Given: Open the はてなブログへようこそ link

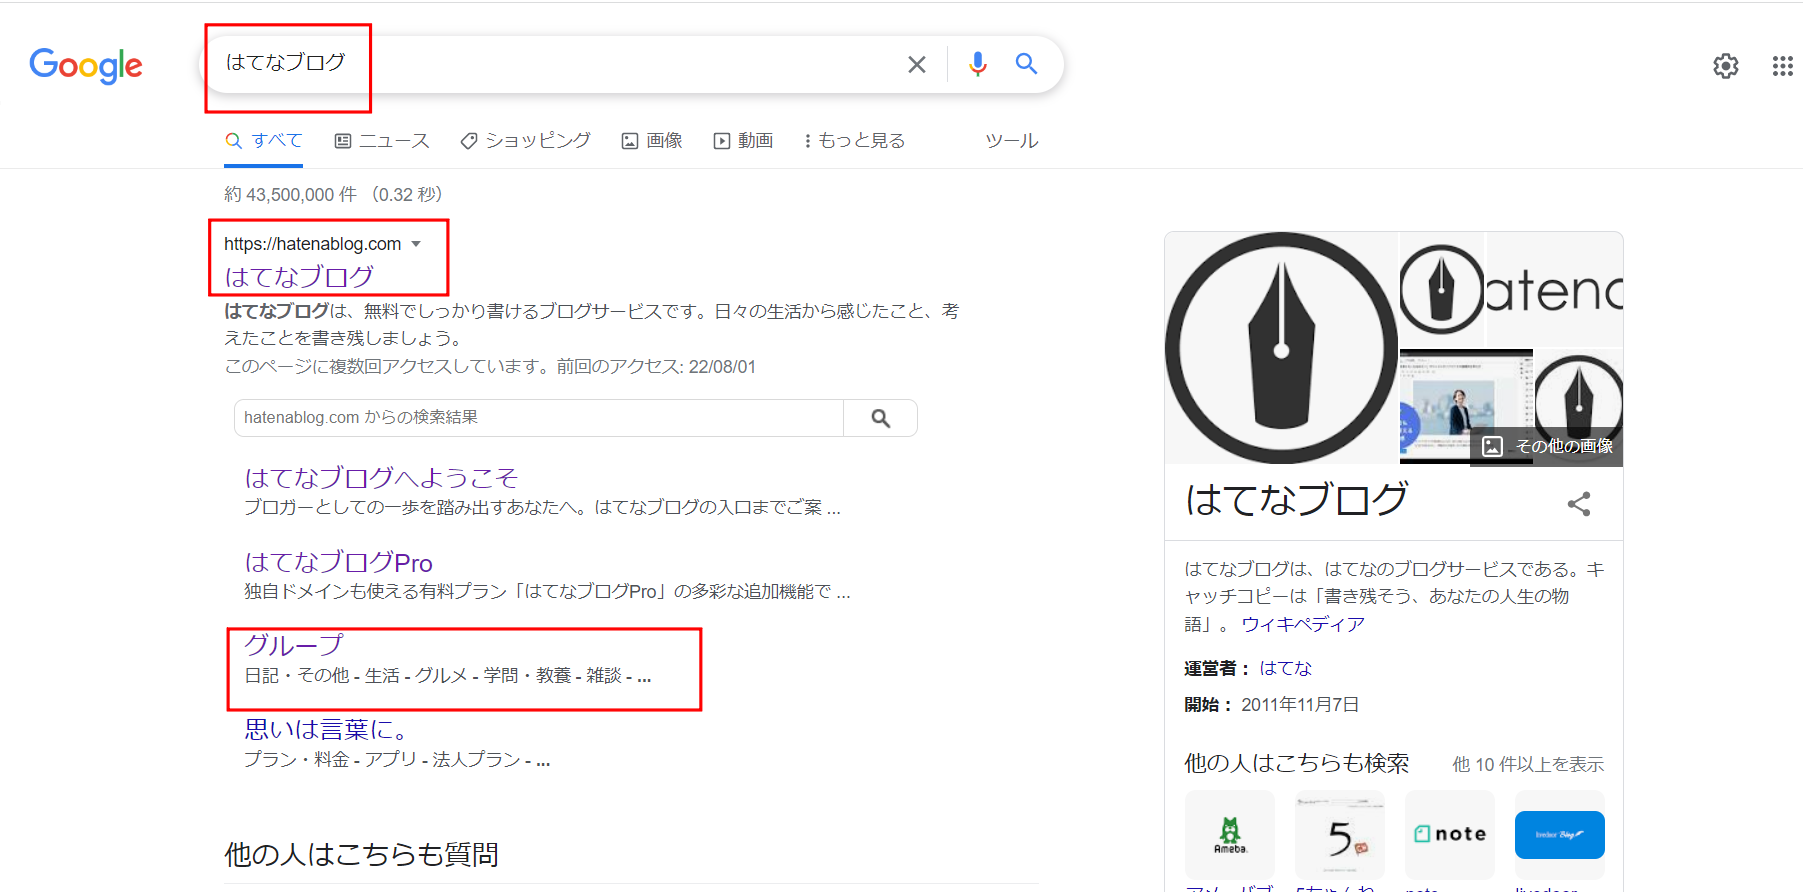Looking at the screenshot, I should [381, 478].
